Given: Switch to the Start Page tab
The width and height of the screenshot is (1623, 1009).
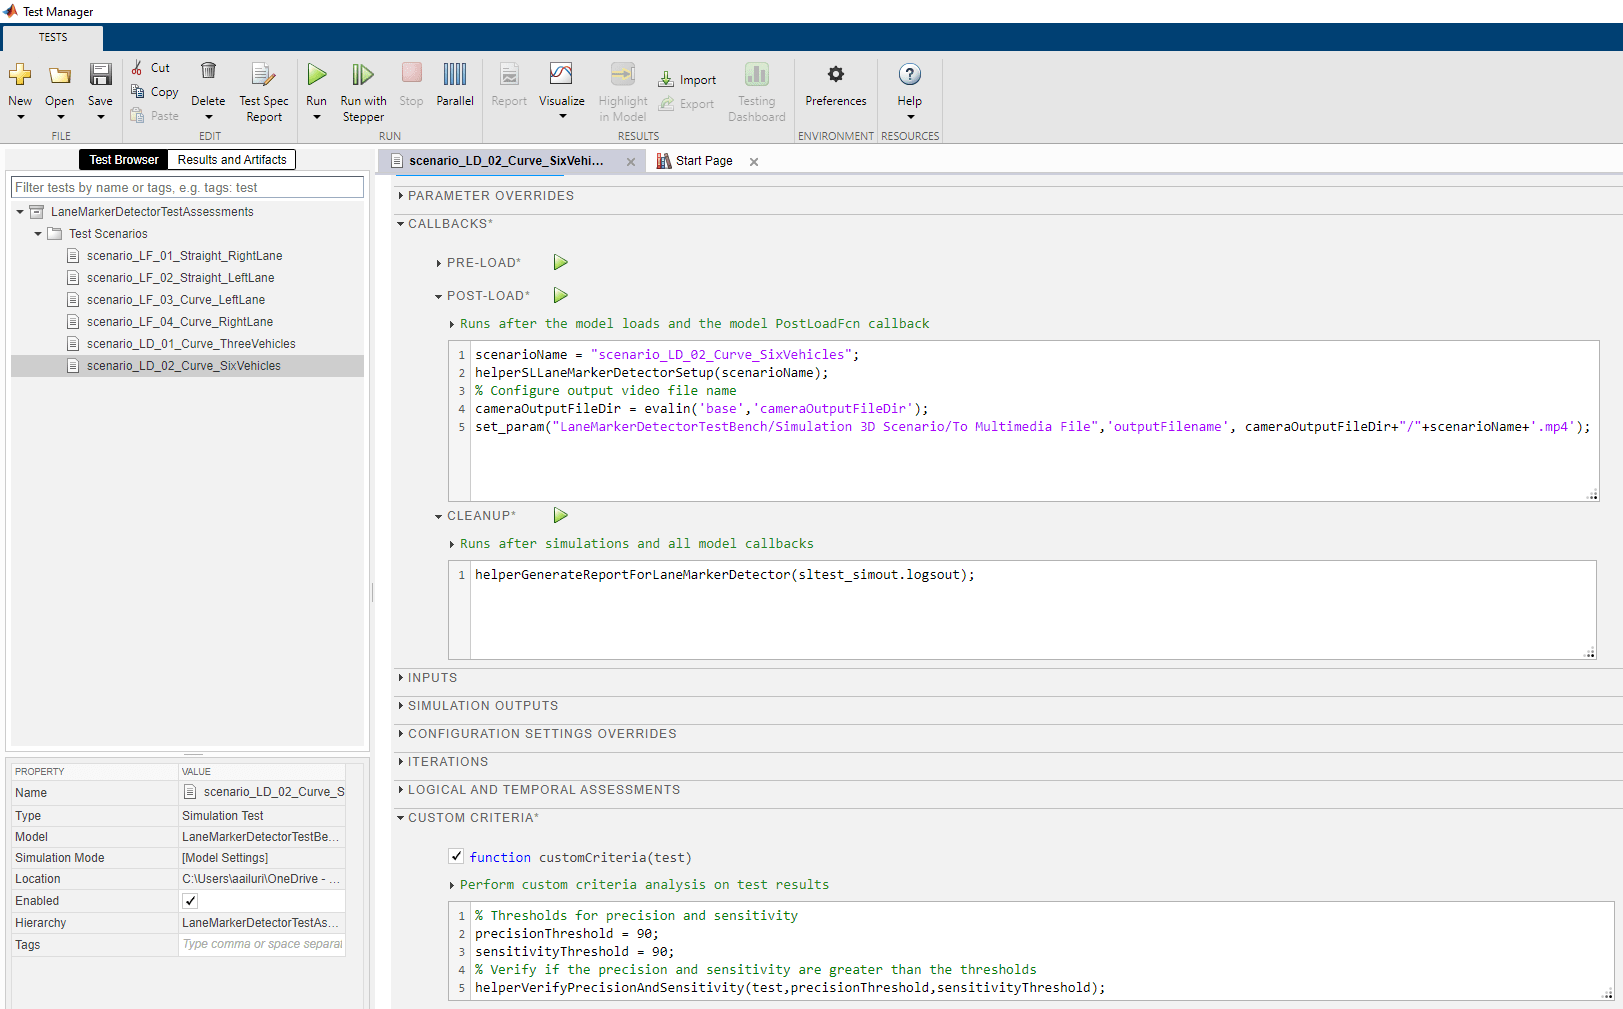Looking at the screenshot, I should (703, 161).
